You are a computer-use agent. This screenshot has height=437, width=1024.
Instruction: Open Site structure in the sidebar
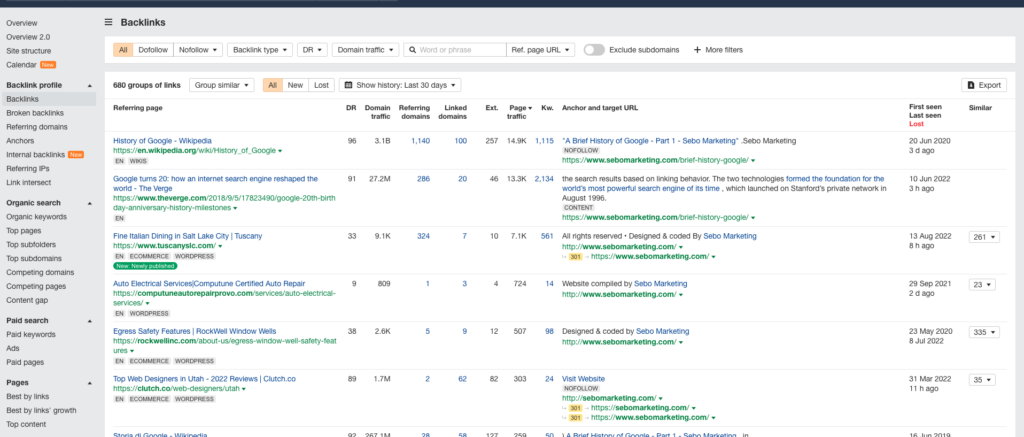point(29,51)
